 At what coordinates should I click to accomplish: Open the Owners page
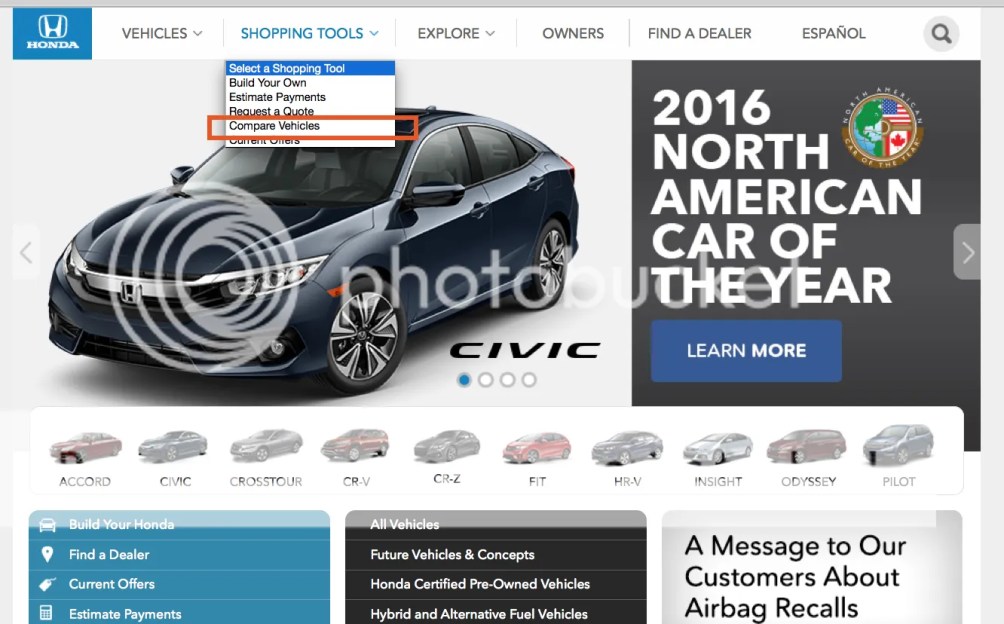tap(573, 33)
